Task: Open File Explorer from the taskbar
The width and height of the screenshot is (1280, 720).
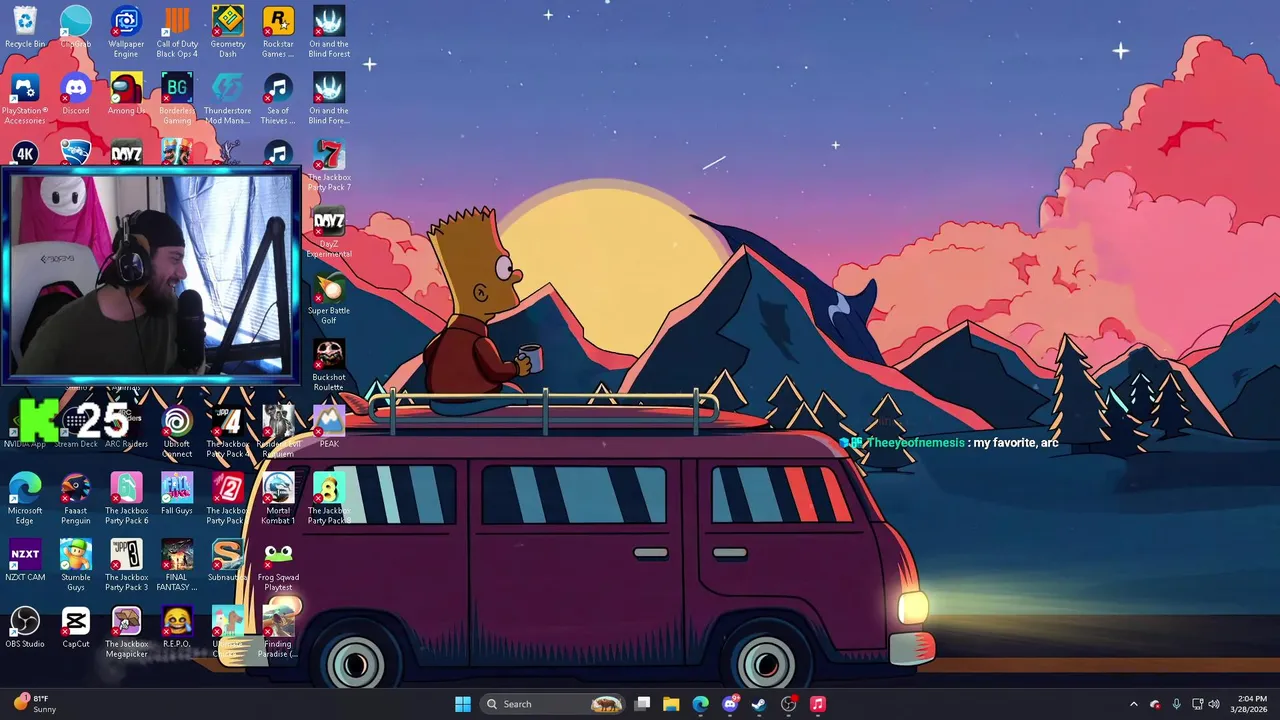Action: coord(671,704)
